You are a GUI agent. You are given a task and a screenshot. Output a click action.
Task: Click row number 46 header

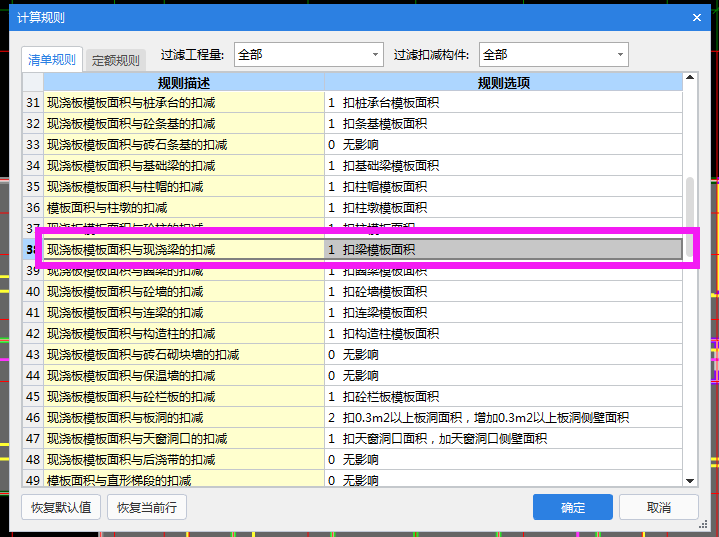tap(33, 418)
